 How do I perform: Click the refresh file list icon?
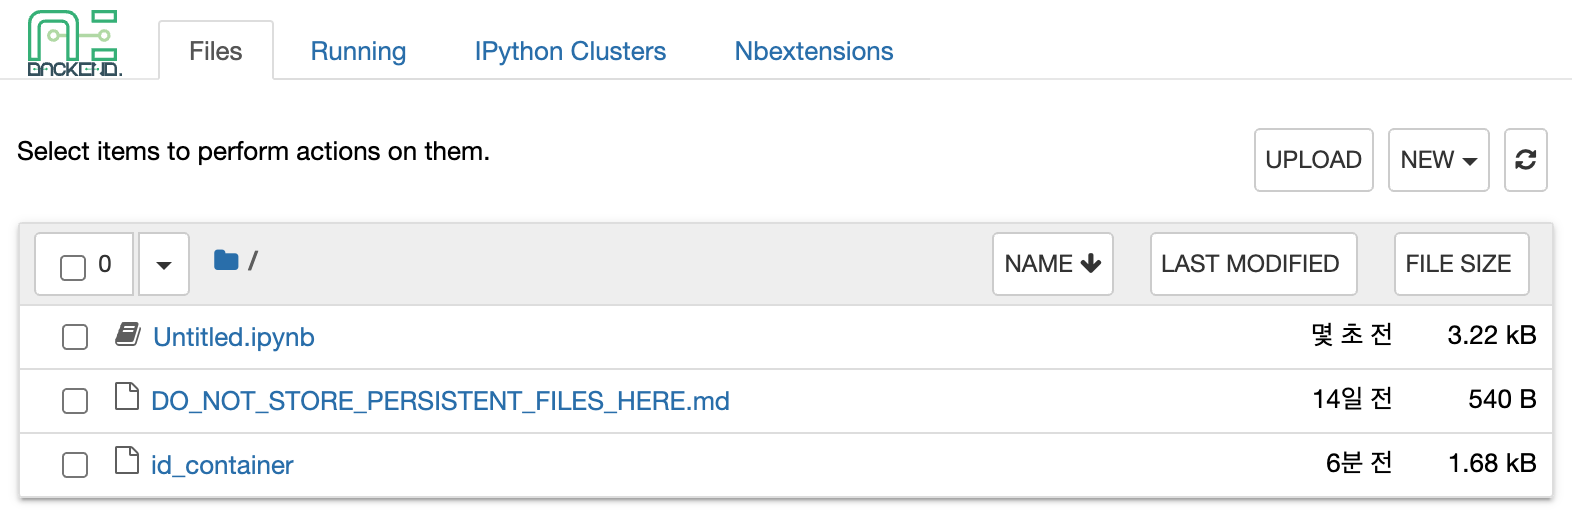pyautogui.click(x=1525, y=160)
